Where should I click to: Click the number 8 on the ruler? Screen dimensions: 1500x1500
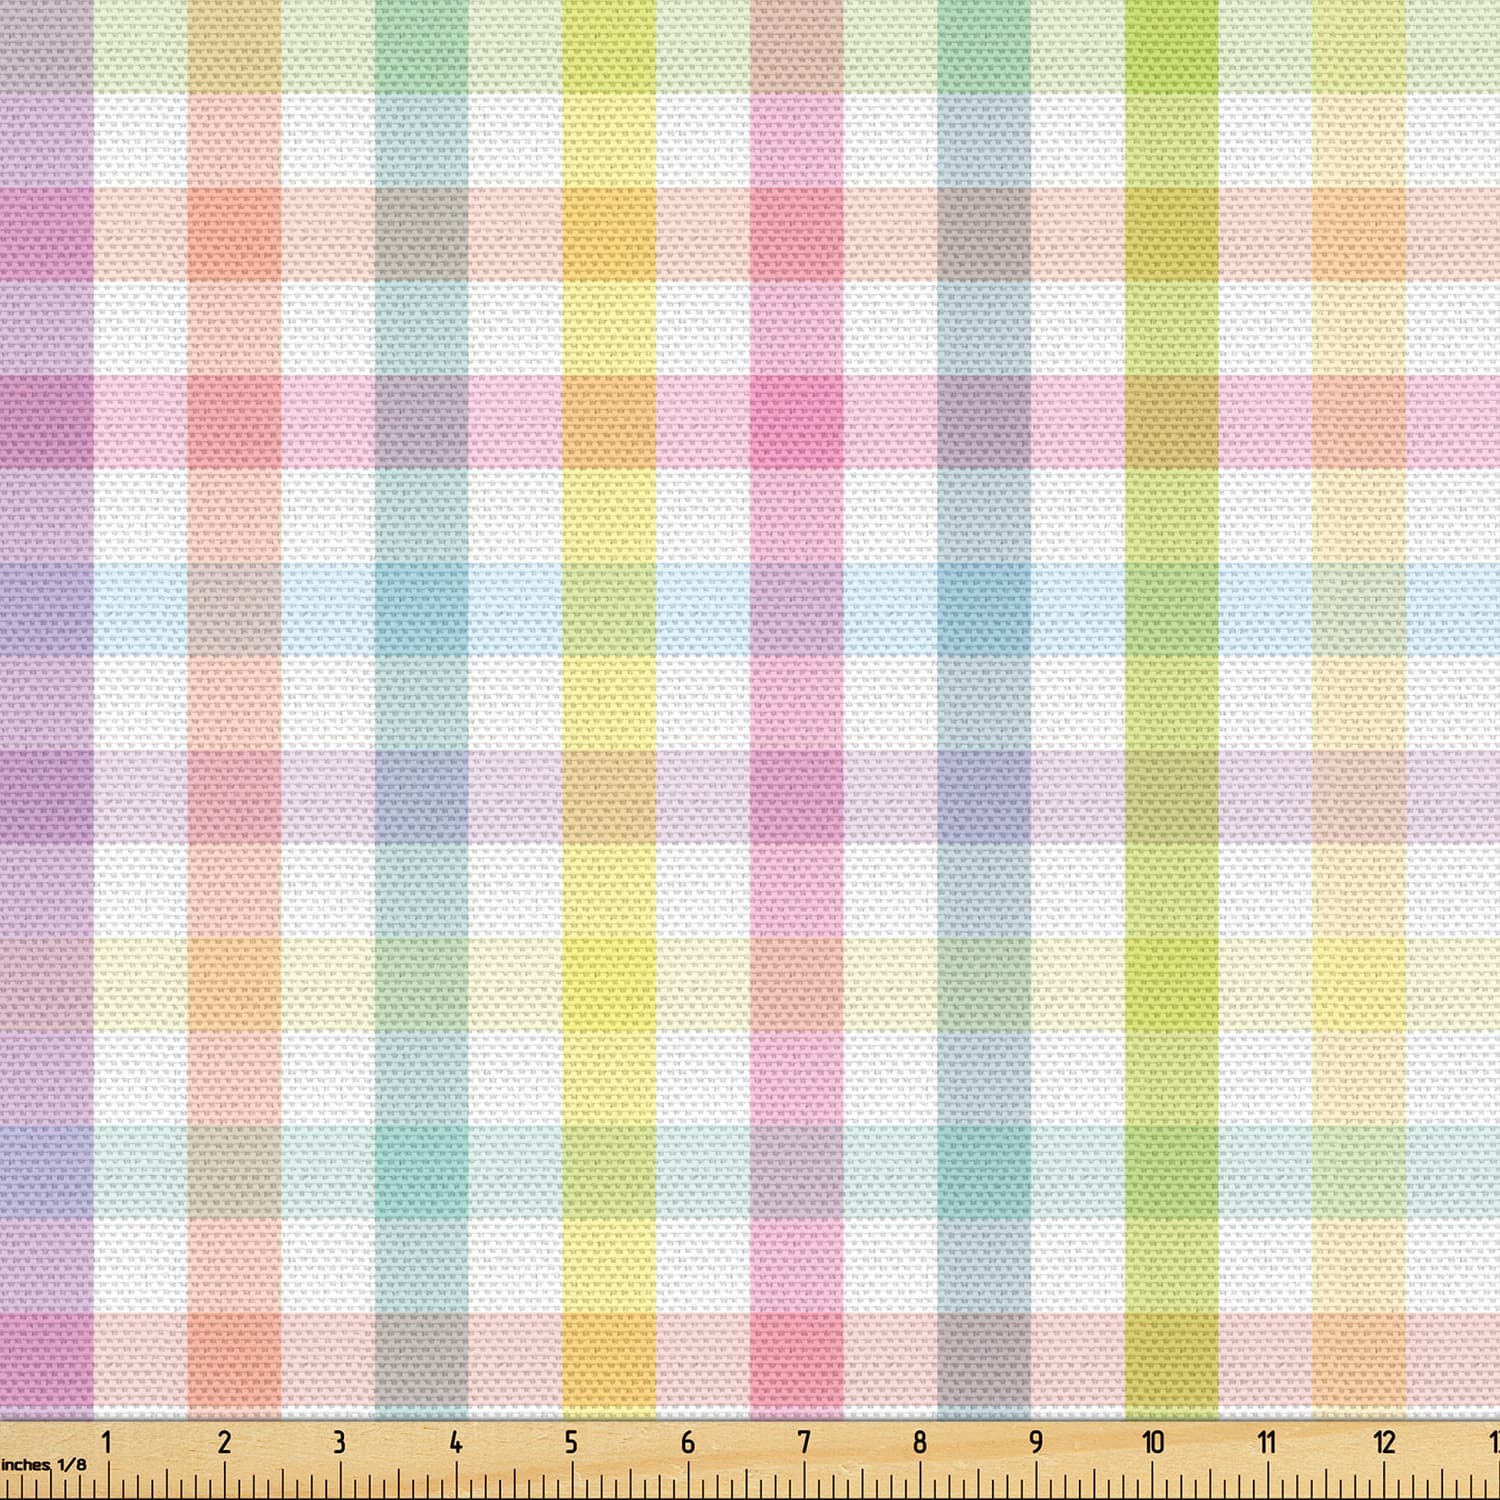coord(920,1442)
